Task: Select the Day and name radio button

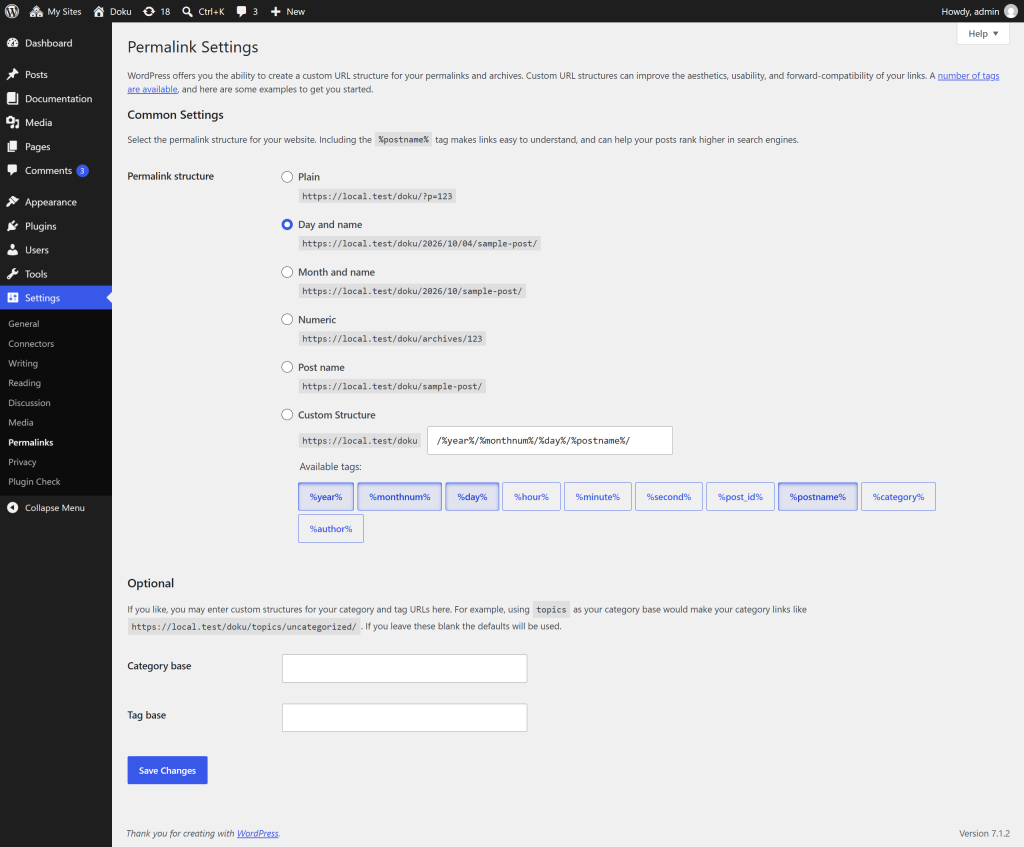Action: pyautogui.click(x=287, y=225)
